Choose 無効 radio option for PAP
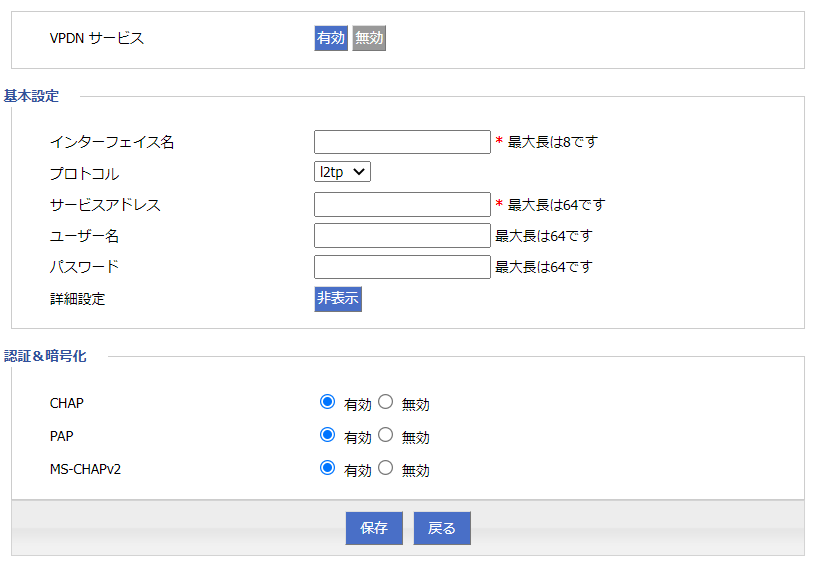 pyautogui.click(x=386, y=435)
